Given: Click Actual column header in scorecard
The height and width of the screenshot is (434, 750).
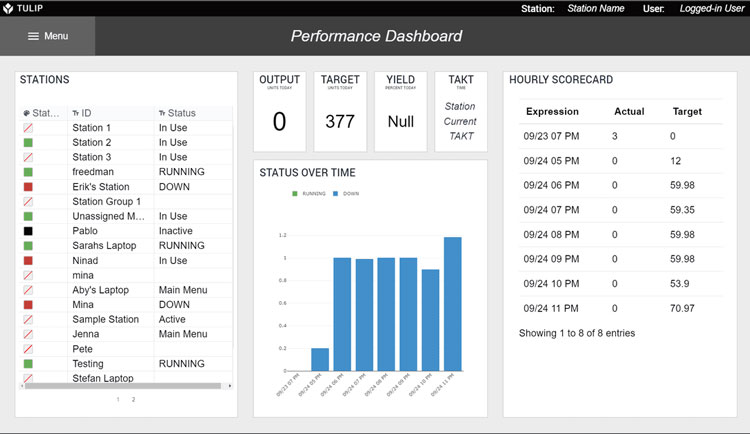Looking at the screenshot, I should [629, 111].
